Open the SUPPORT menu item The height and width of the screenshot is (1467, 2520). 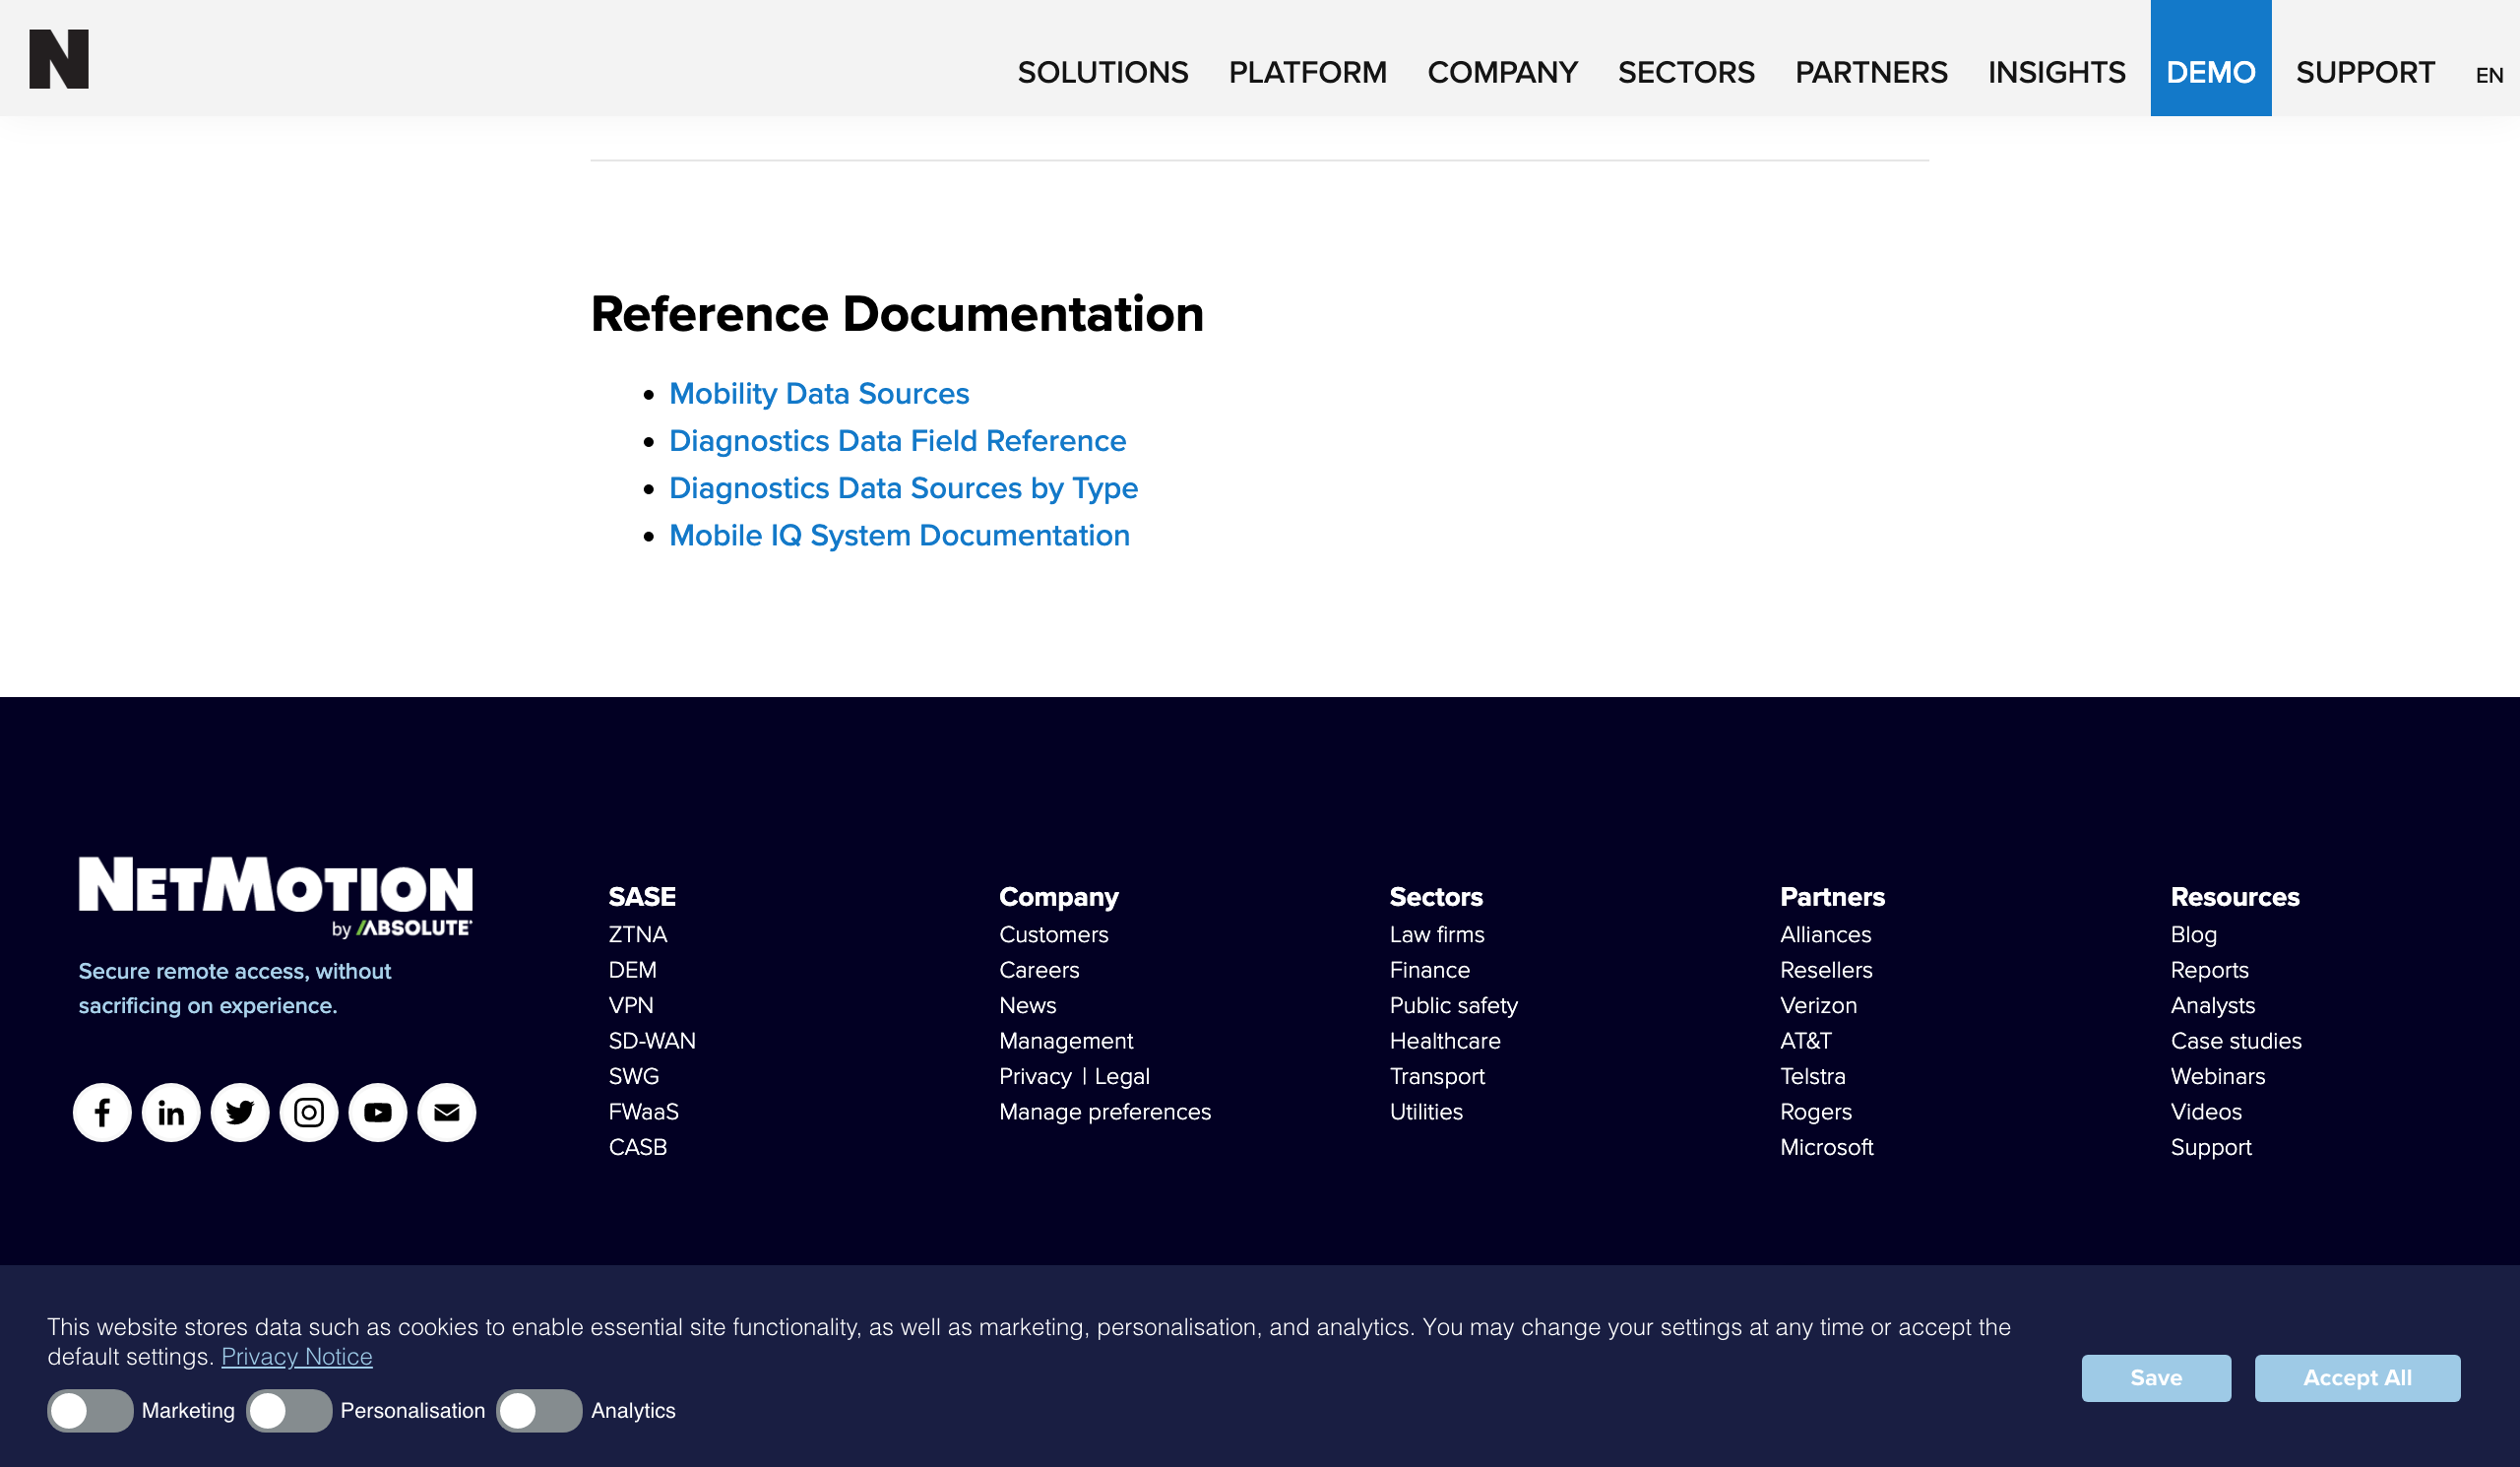coord(2365,72)
